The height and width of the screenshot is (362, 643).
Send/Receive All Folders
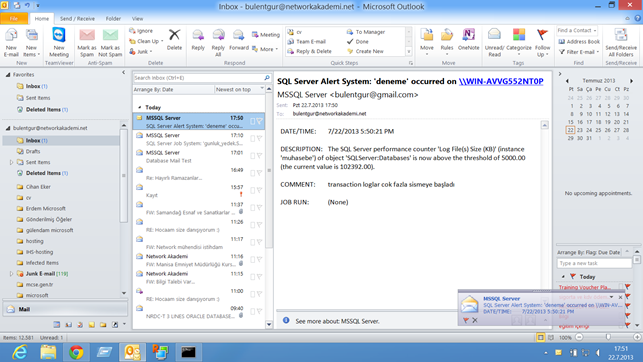[x=621, y=43]
